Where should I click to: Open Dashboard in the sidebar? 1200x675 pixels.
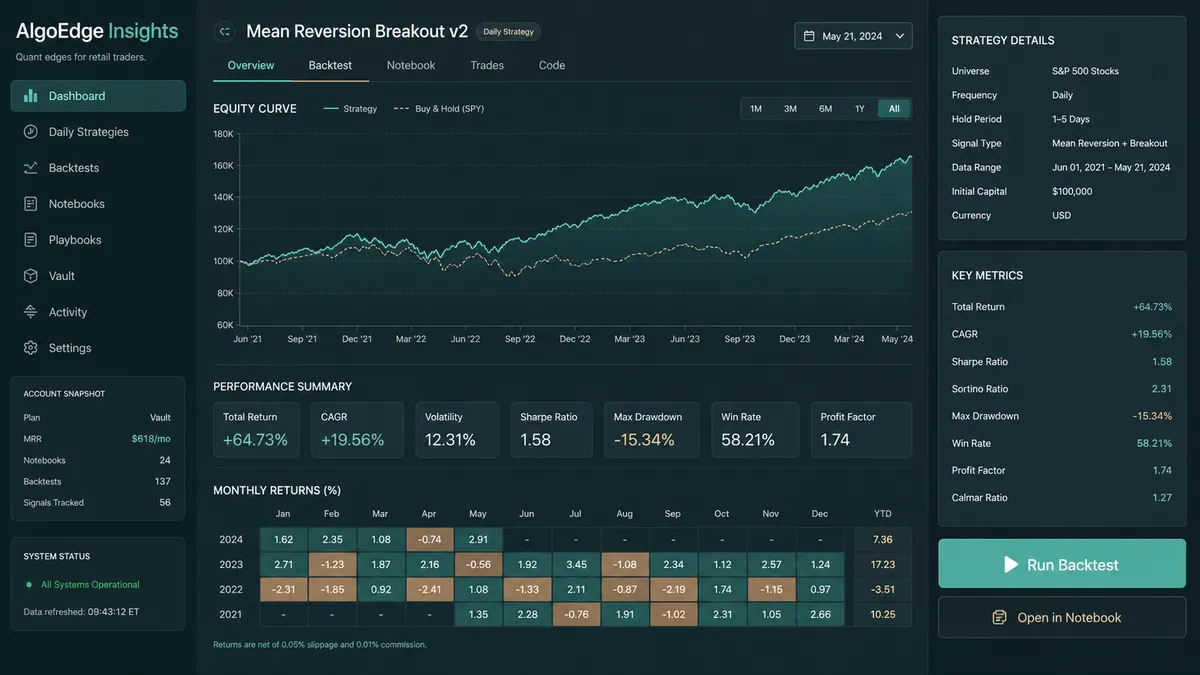click(x=98, y=96)
